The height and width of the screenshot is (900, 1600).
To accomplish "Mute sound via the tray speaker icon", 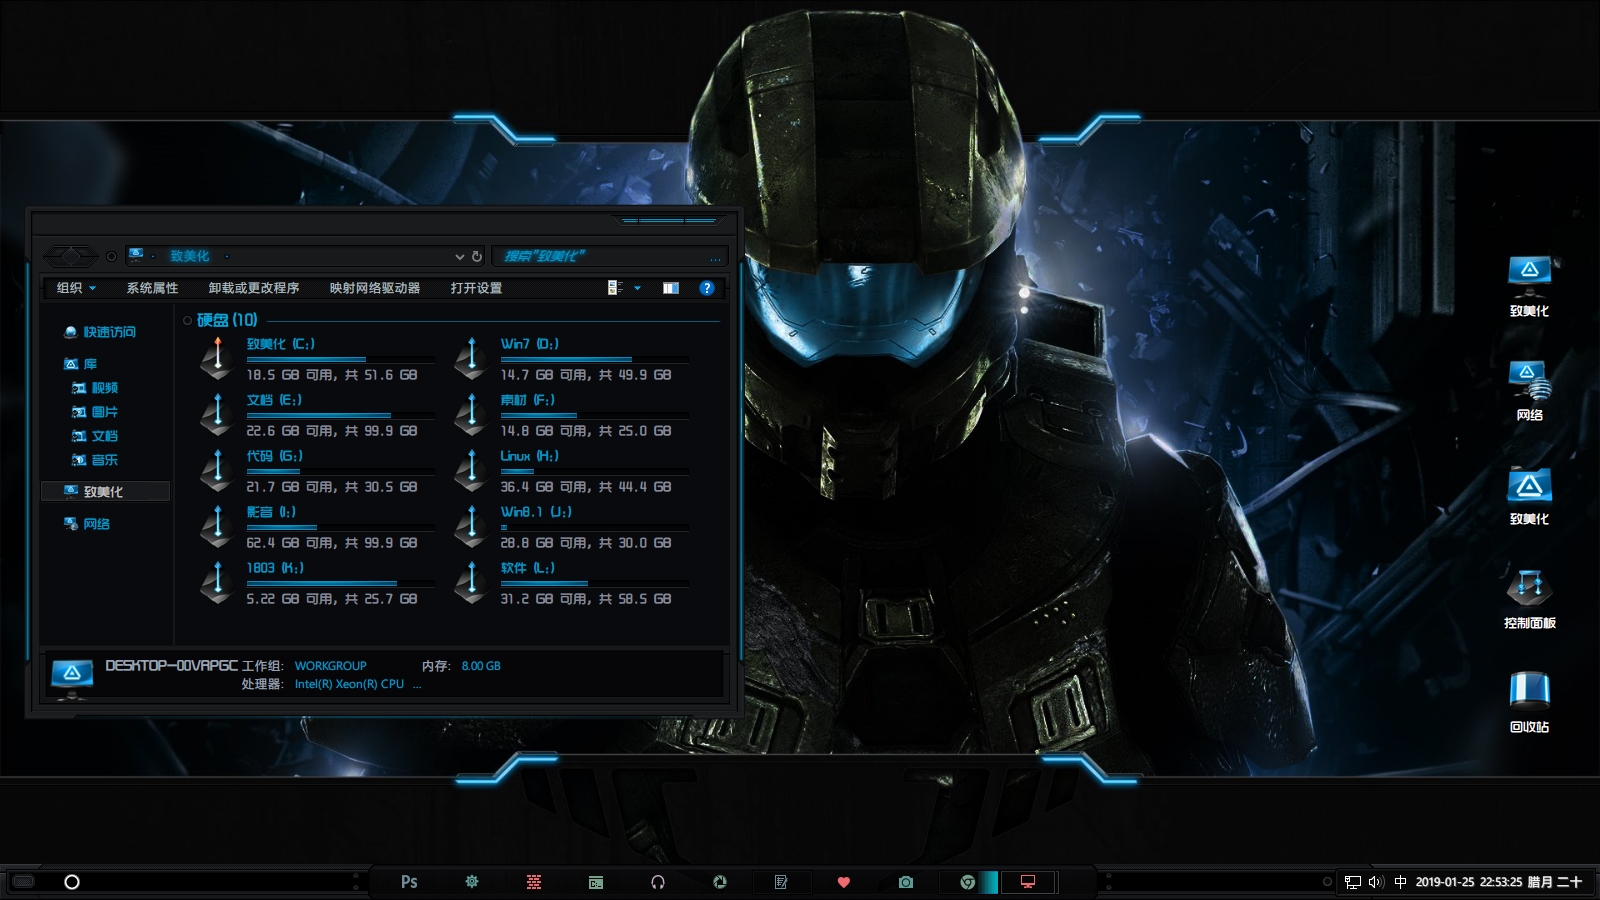I will (1376, 882).
